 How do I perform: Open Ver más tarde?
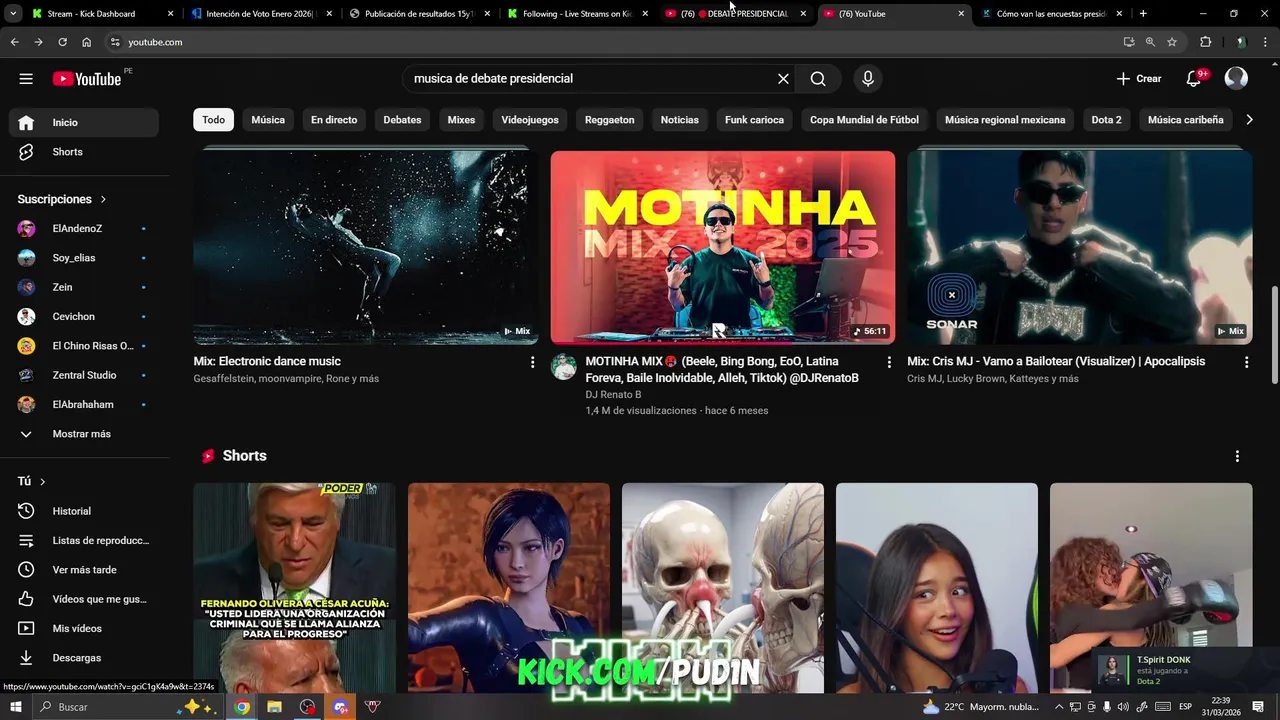84,570
